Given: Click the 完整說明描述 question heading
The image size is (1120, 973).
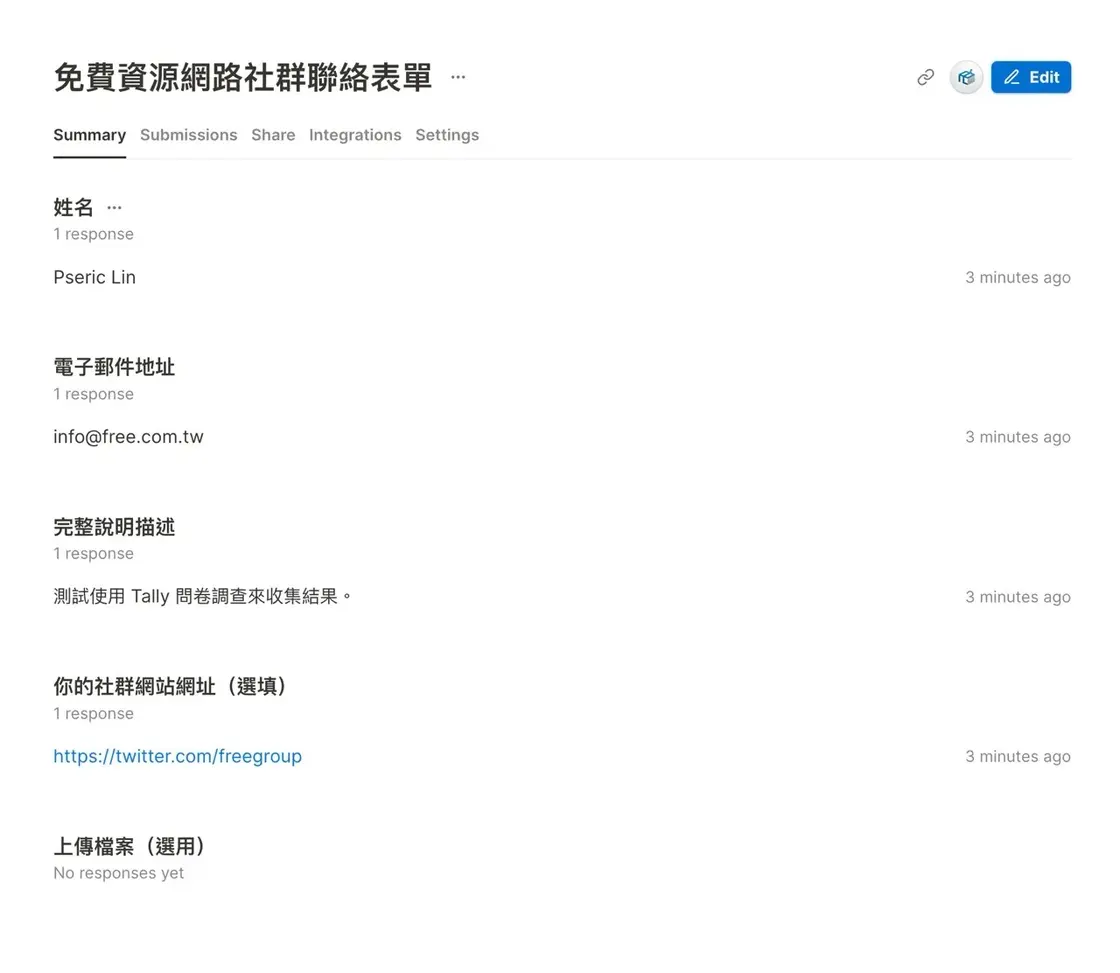Looking at the screenshot, I should point(114,527).
